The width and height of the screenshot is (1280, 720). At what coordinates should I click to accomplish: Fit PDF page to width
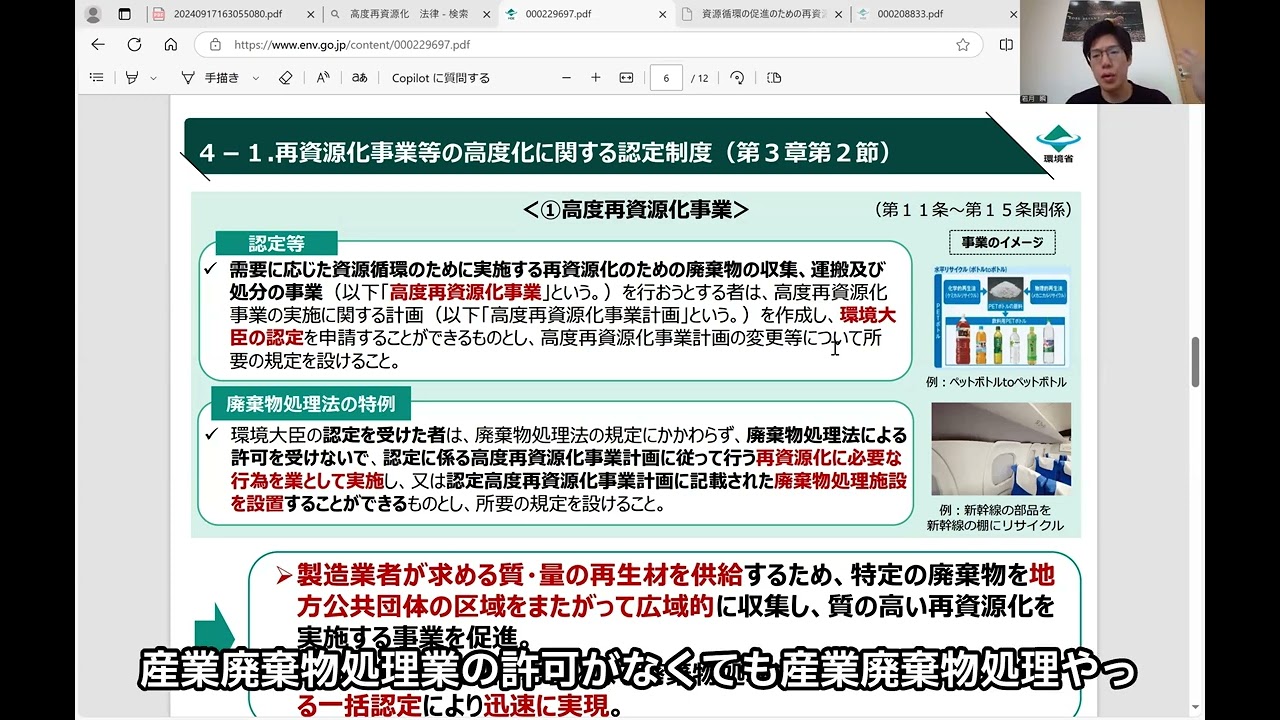(626, 78)
